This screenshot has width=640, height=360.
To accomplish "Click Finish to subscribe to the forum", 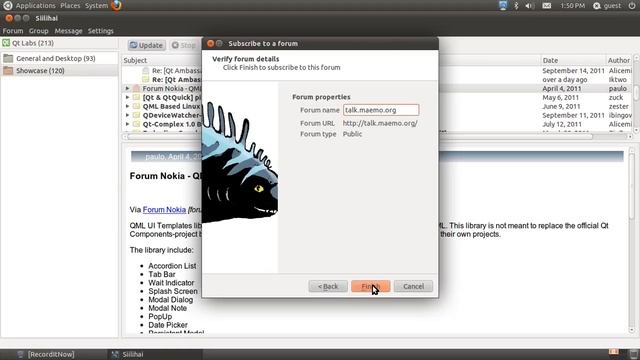I will (370, 286).
